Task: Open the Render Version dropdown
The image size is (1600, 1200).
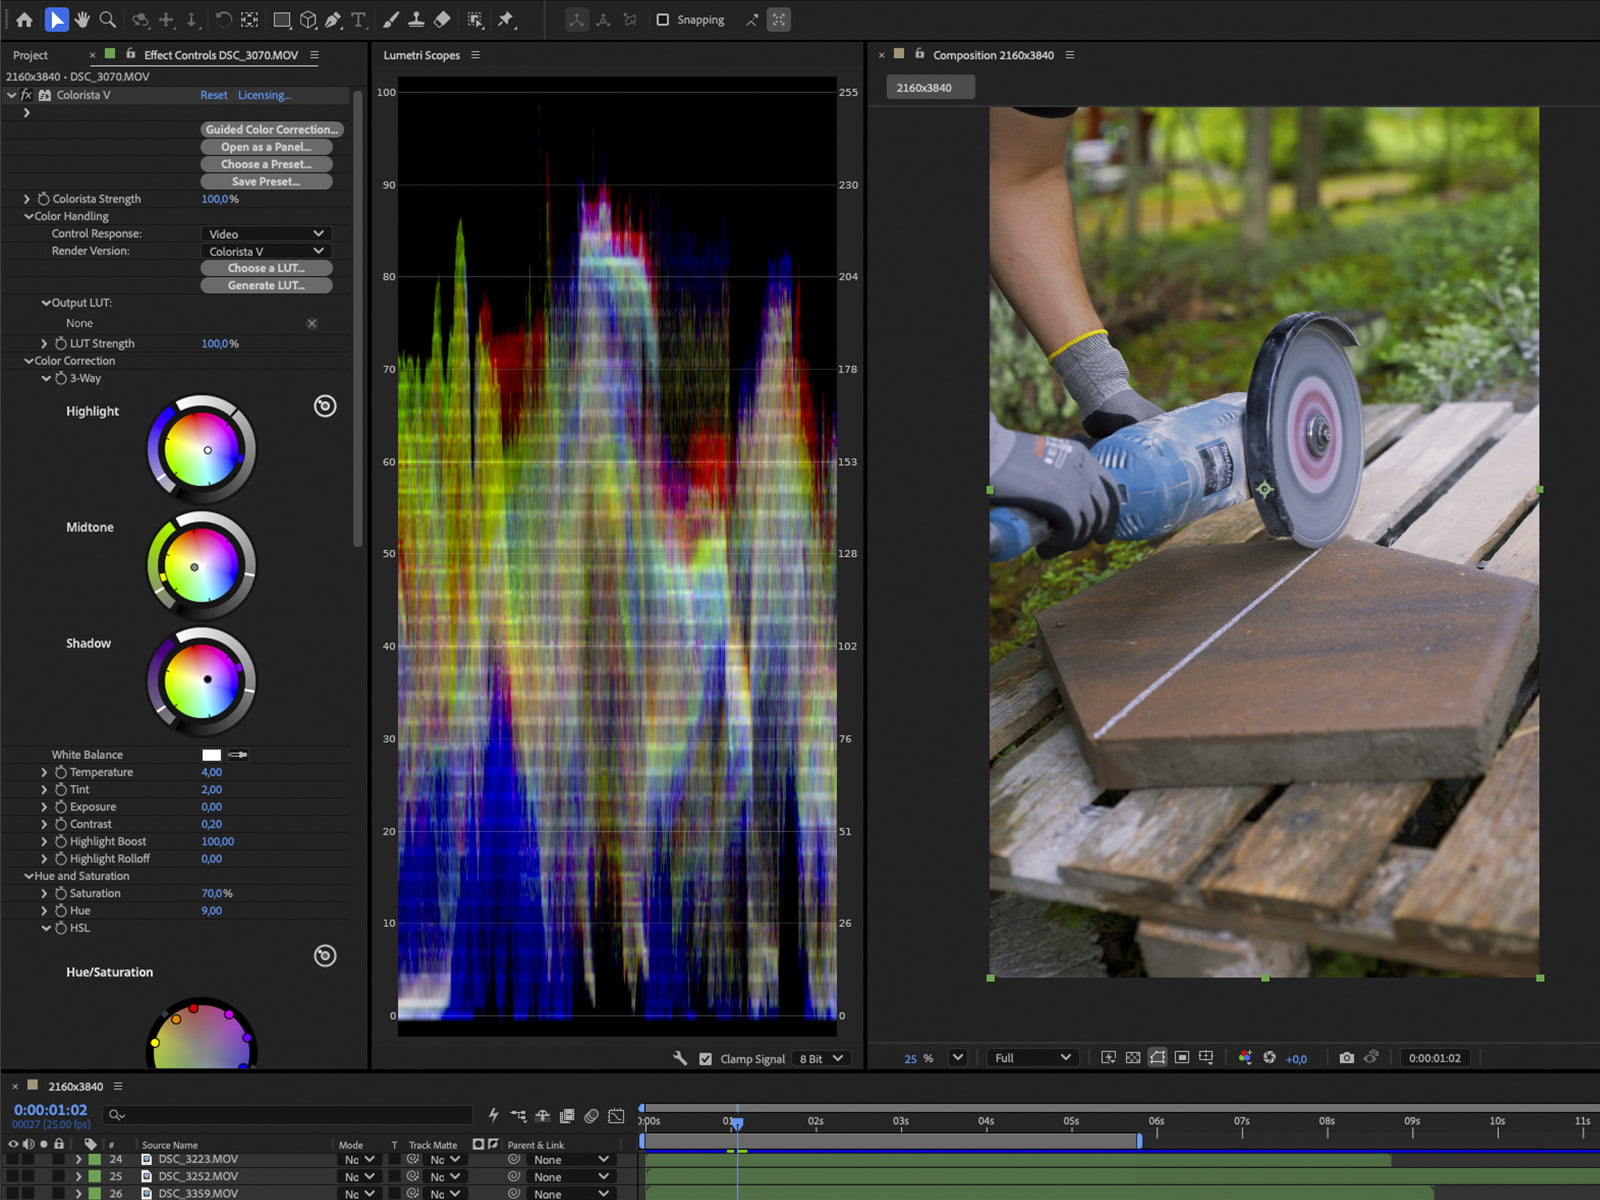Action: click(266, 251)
